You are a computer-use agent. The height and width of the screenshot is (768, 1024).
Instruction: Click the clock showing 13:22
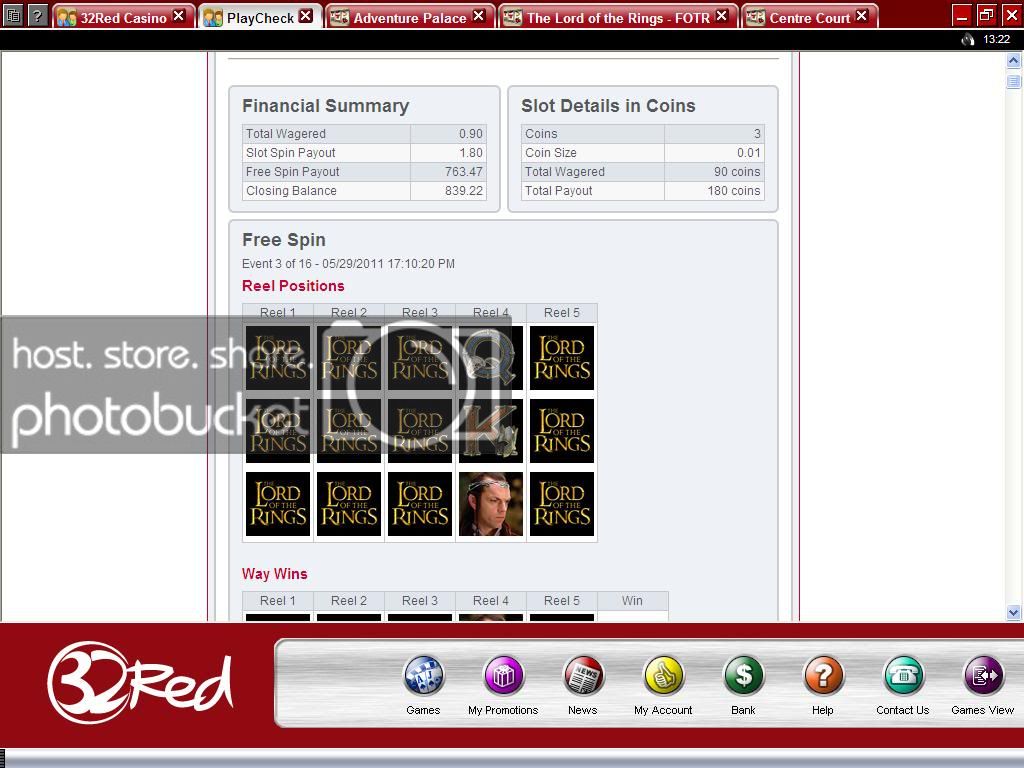(996, 39)
